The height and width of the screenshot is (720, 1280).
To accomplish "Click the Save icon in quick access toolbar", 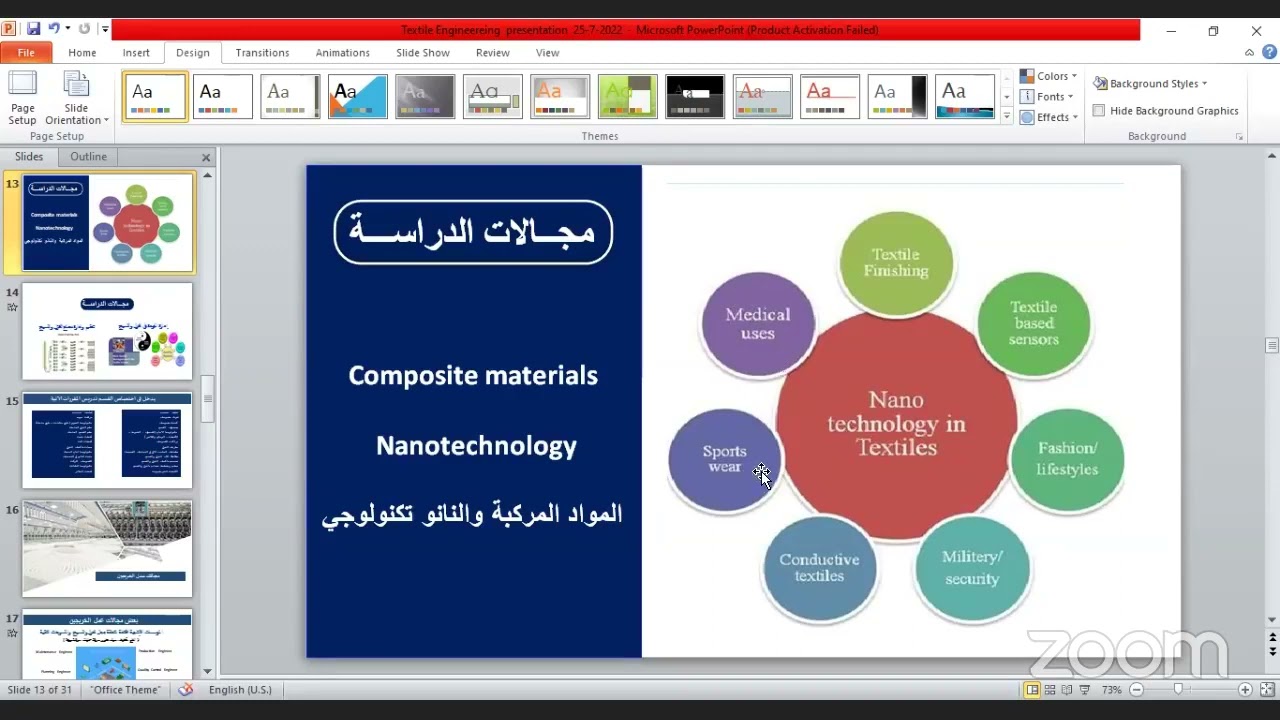I will [x=33, y=29].
